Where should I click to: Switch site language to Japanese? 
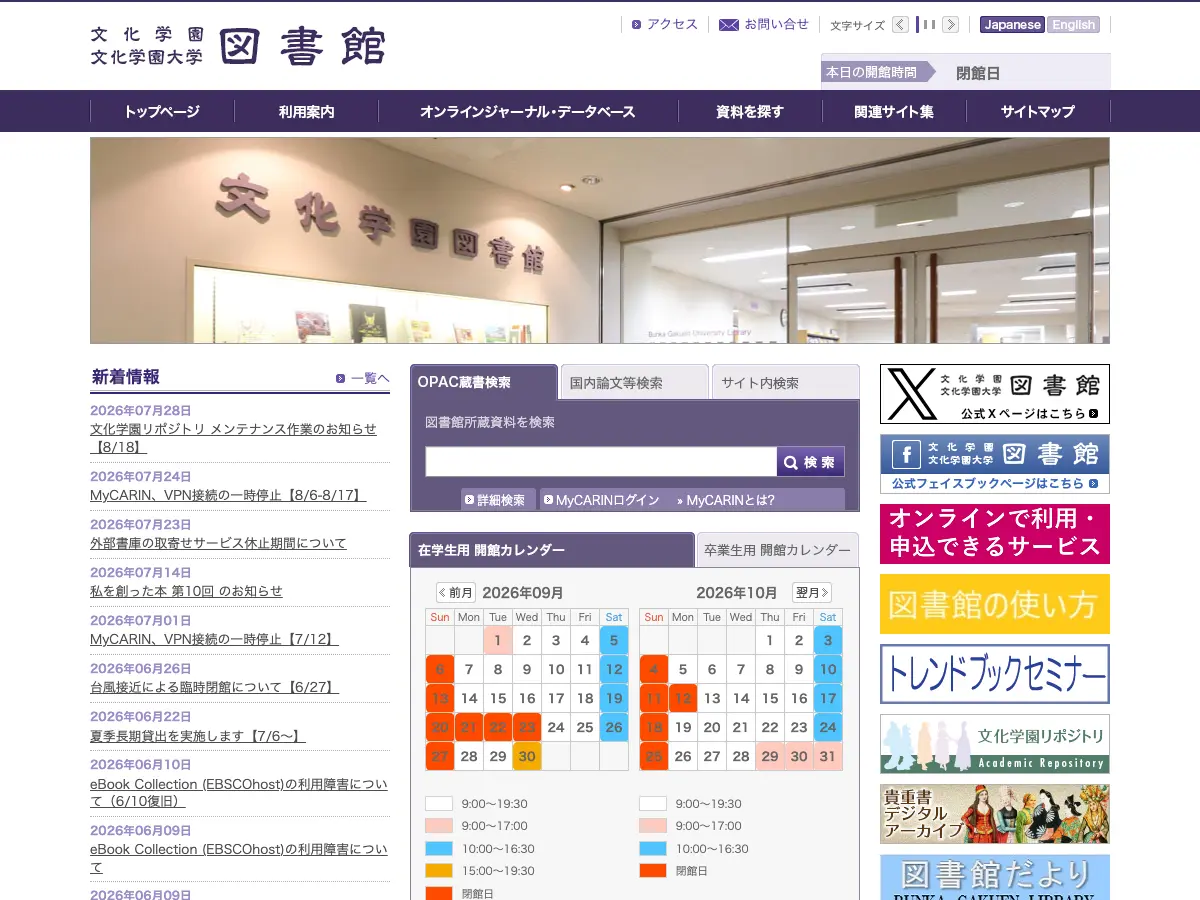click(1012, 25)
